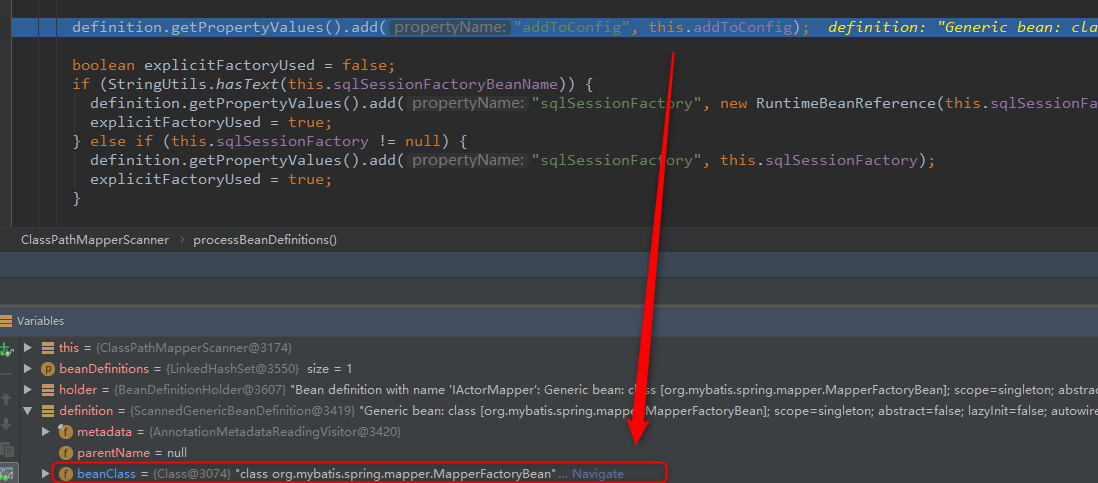Image resolution: width=1098 pixels, height=483 pixels.
Task: Click the field icon beside parentName
Action: point(66,452)
